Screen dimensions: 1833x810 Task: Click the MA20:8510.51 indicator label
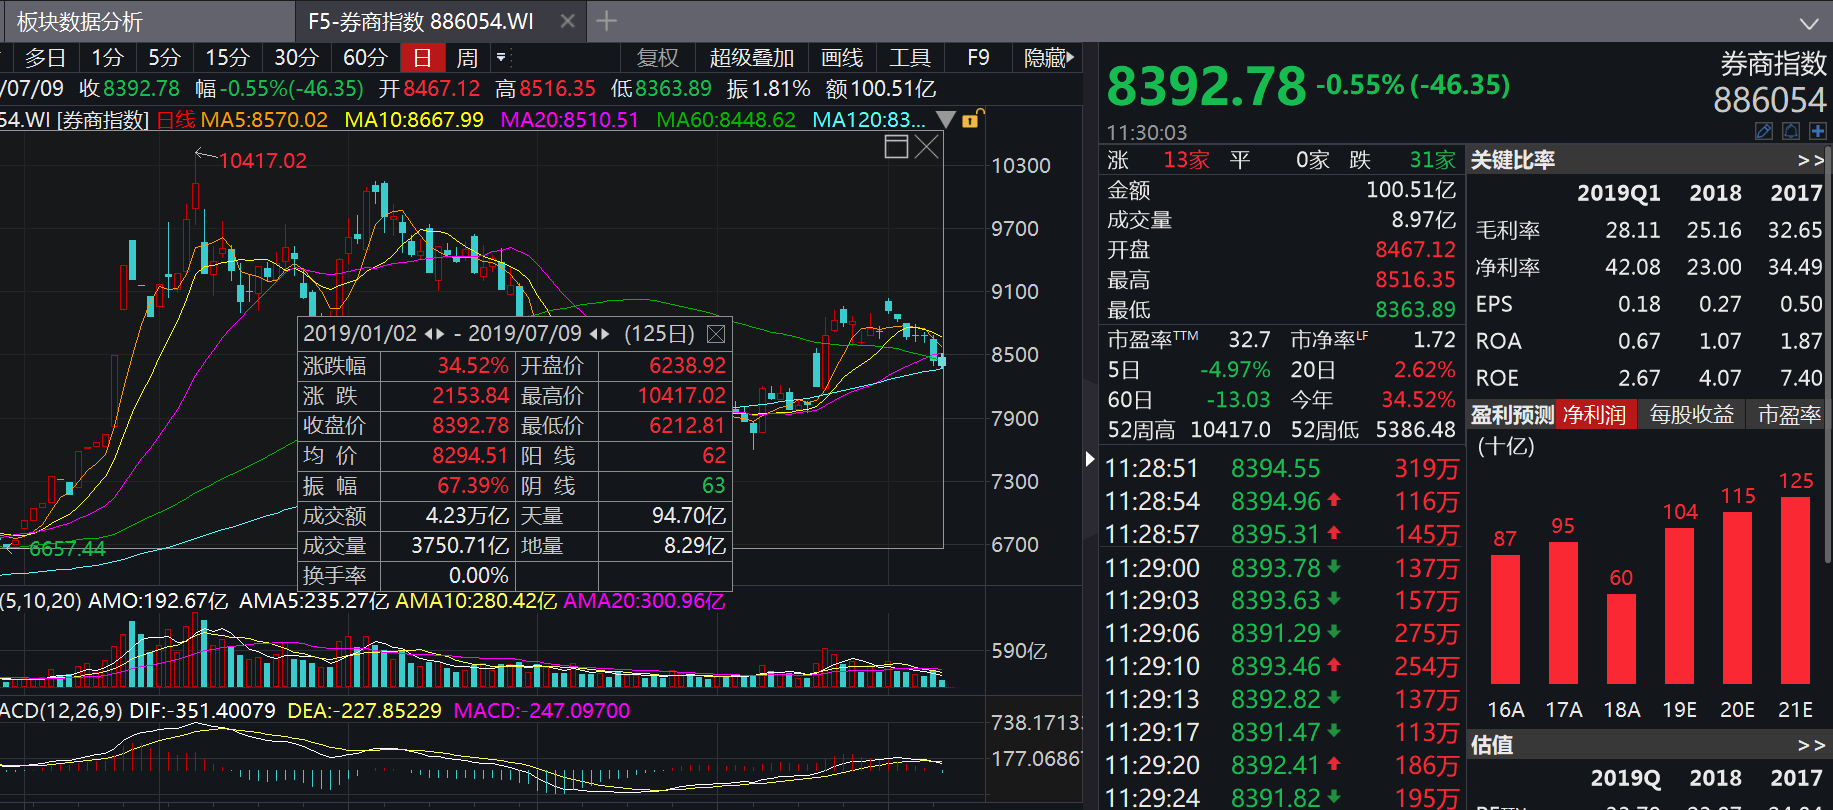click(569, 120)
